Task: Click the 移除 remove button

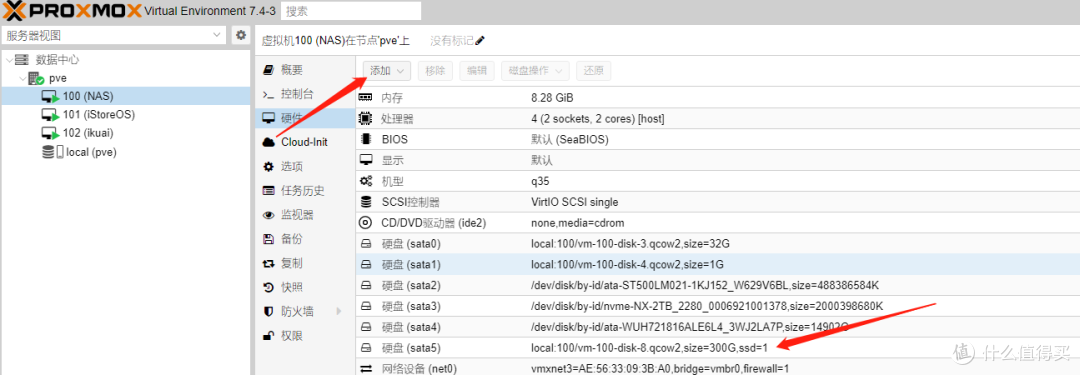Action: point(435,70)
